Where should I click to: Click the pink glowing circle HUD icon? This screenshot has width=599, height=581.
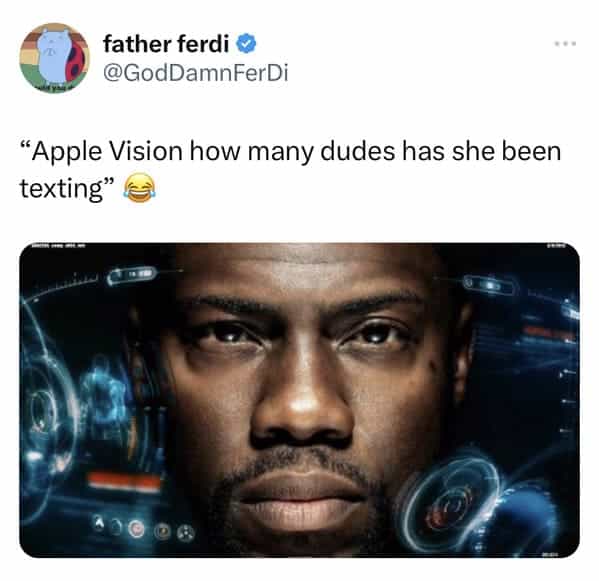[136, 529]
